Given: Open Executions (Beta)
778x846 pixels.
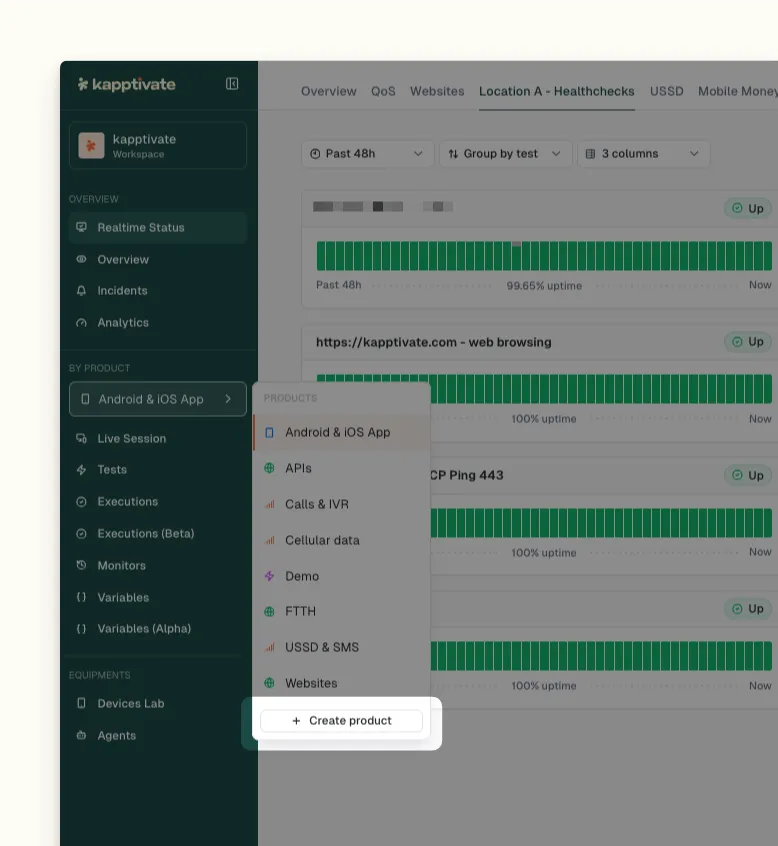Looking at the screenshot, I should coord(158,534).
